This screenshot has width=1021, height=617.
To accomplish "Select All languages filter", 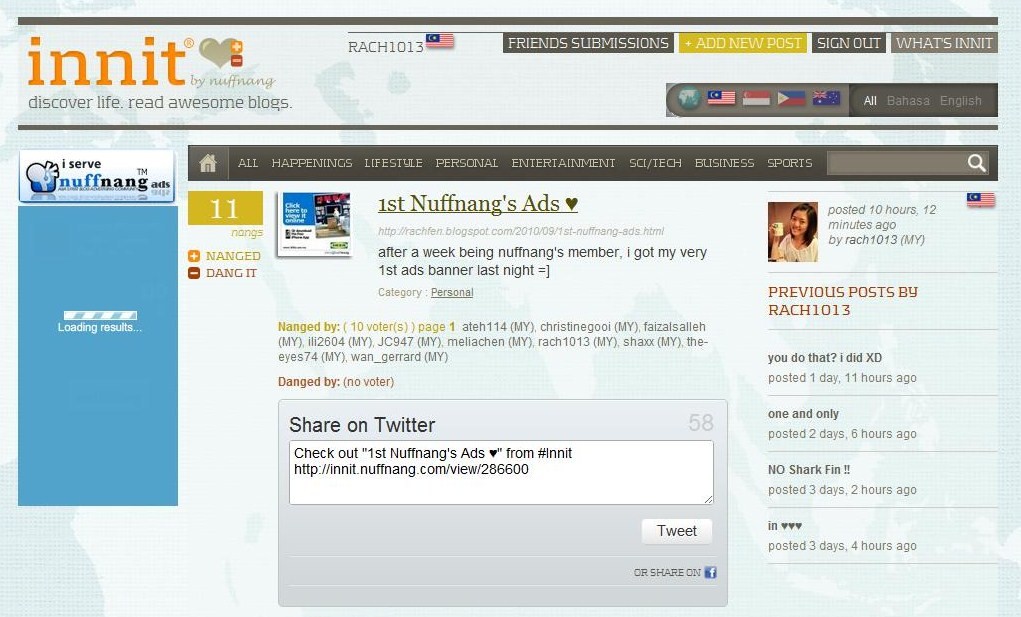I will pyautogui.click(x=870, y=101).
